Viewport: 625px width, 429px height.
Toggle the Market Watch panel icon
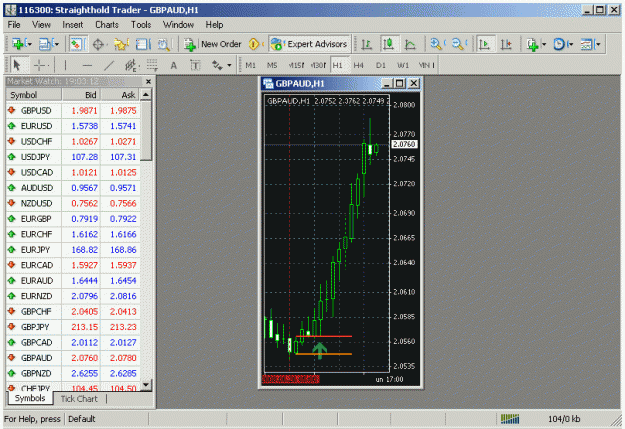coord(77,44)
